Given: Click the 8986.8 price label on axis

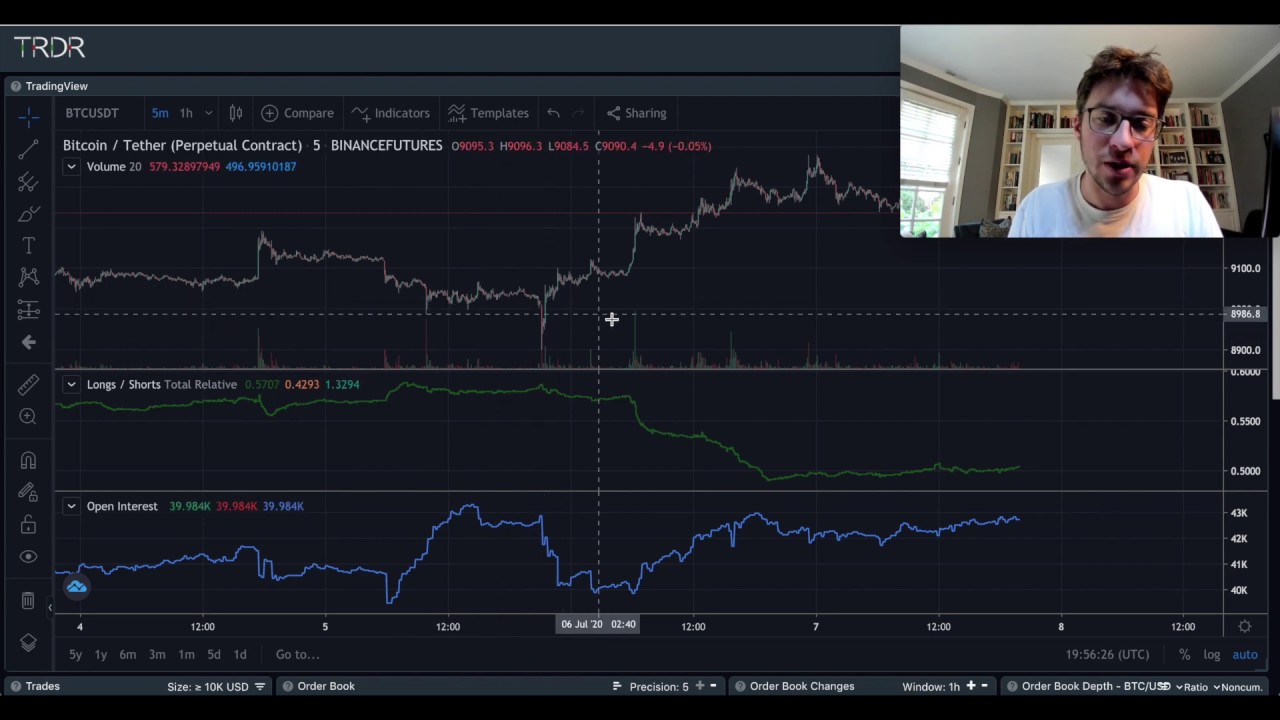Looking at the screenshot, I should [1245, 314].
